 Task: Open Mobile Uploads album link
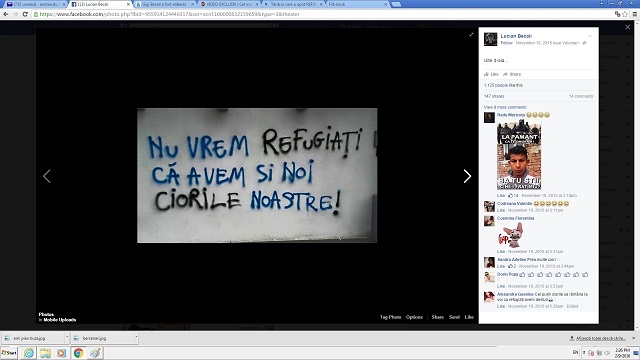coord(60,320)
